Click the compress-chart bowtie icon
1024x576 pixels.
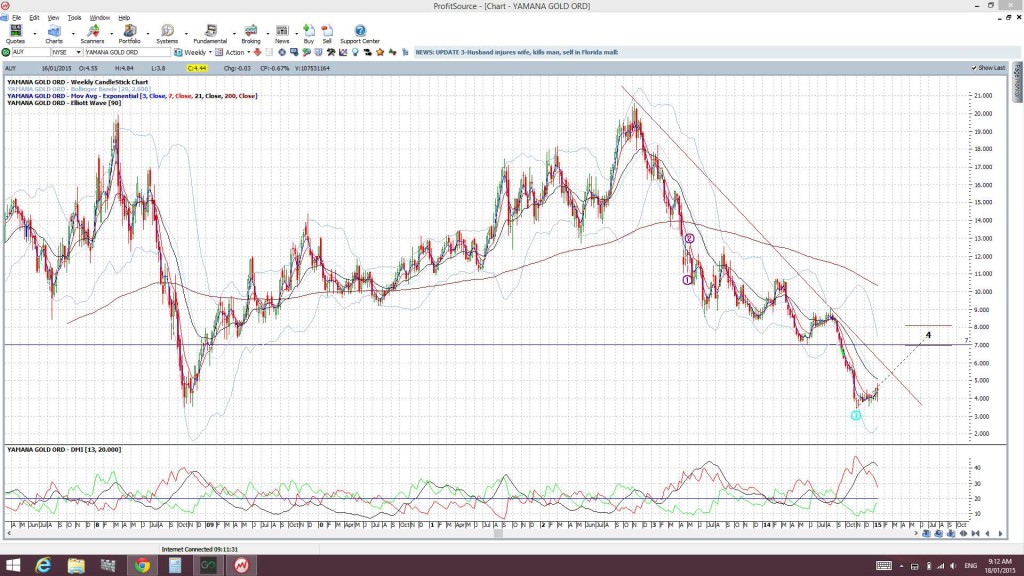(x=976, y=534)
